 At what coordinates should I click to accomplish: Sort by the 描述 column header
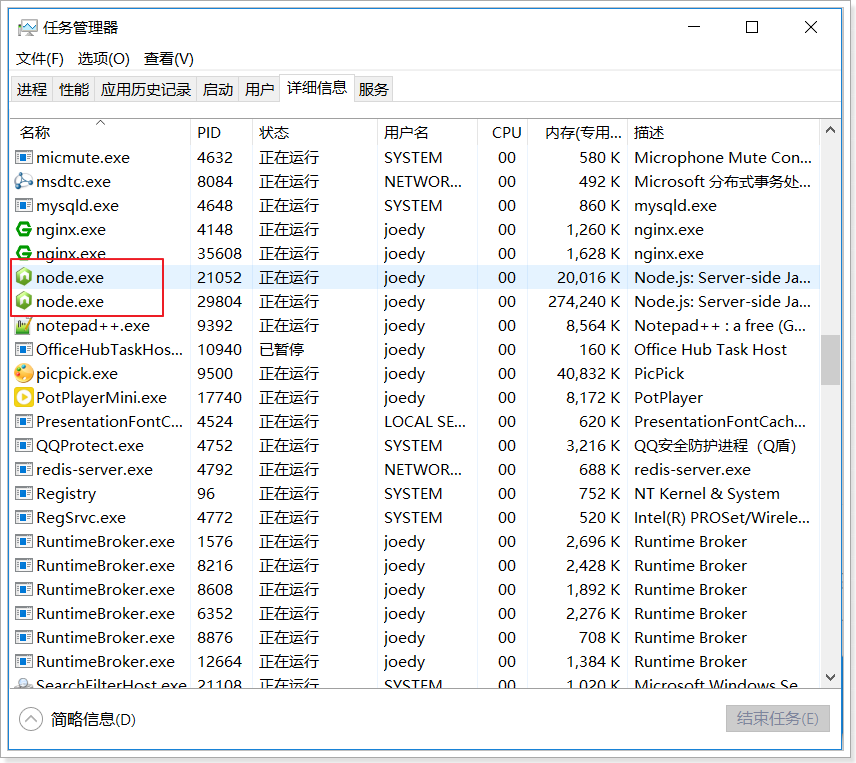723,133
